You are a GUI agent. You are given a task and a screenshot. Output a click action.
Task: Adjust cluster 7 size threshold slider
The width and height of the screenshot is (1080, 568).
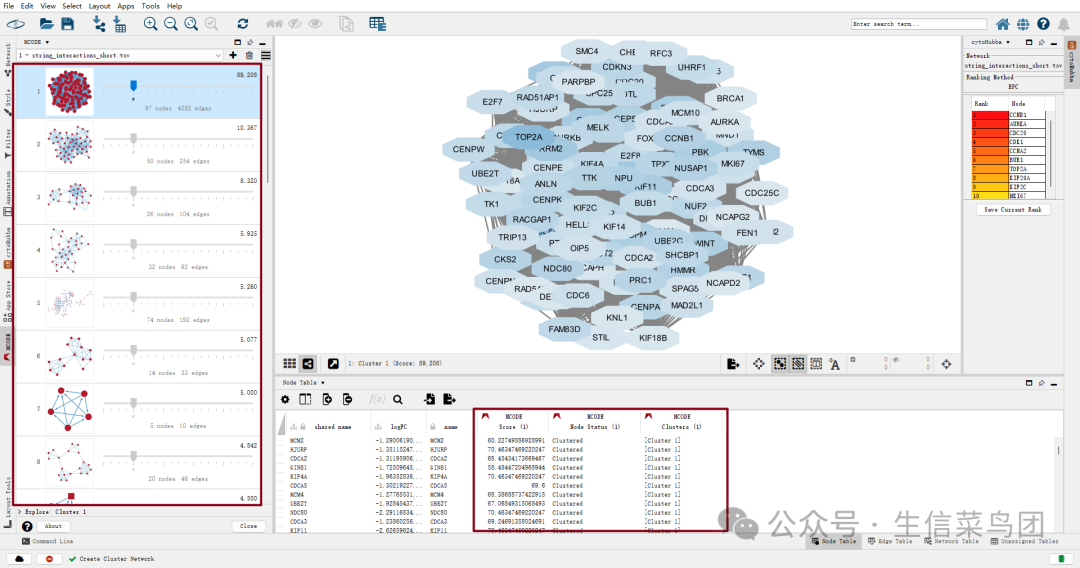tap(134, 403)
